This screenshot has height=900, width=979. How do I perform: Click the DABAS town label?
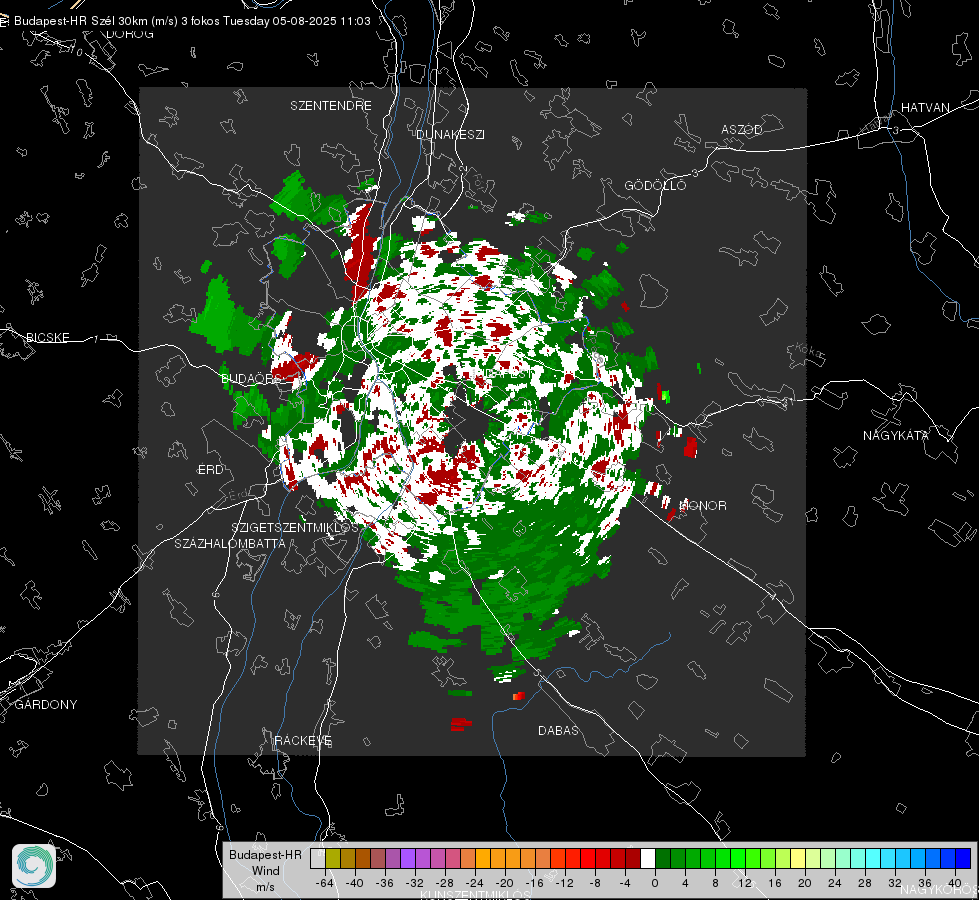558,731
